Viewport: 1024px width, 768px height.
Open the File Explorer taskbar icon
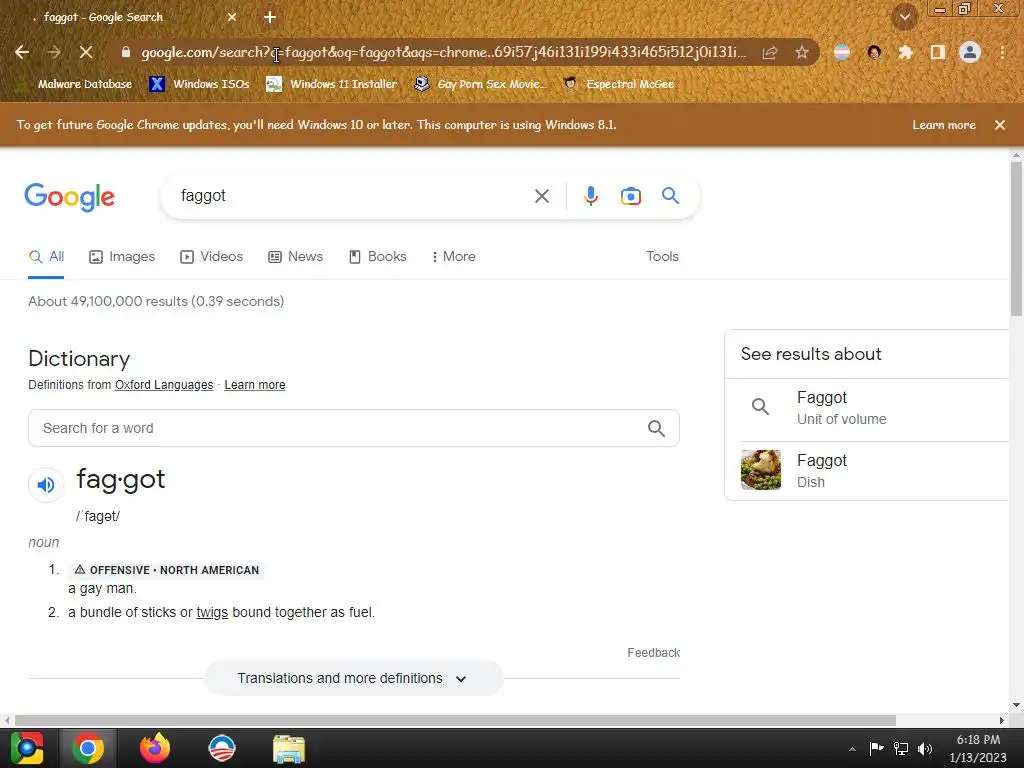(x=289, y=748)
